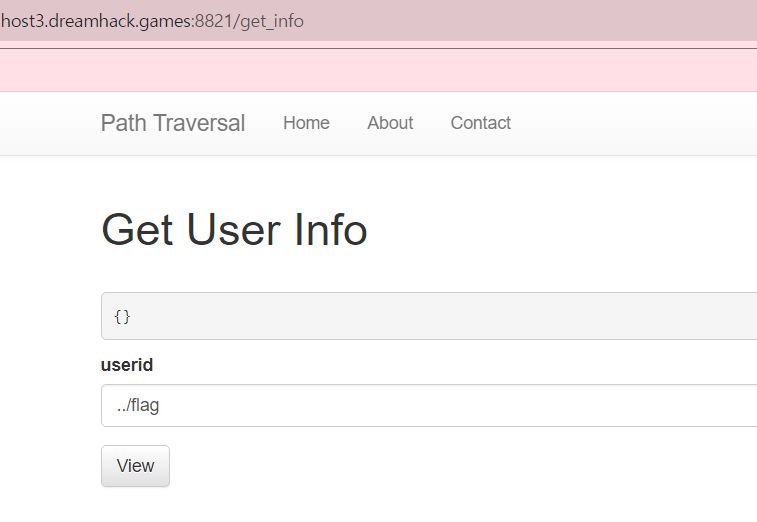The image size is (757, 522).
Task: Click the browser address bar URL
Action: 152,21
